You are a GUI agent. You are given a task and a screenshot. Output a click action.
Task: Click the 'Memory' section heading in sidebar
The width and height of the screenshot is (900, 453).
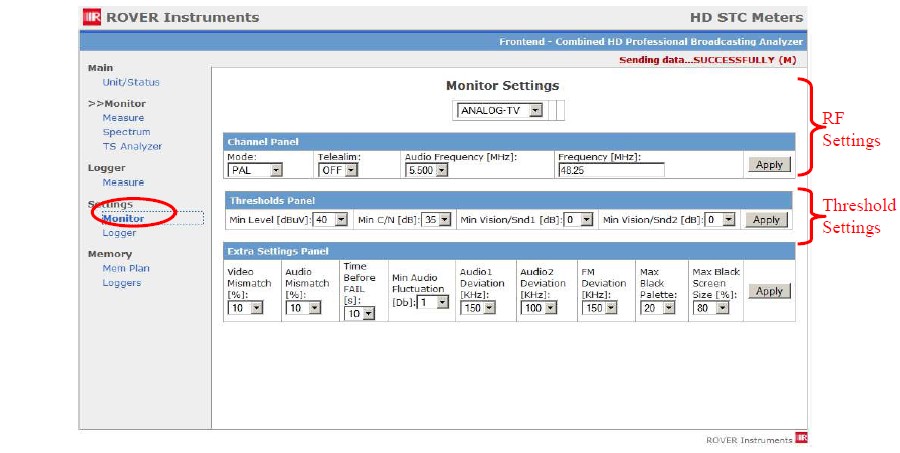pyautogui.click(x=110, y=254)
